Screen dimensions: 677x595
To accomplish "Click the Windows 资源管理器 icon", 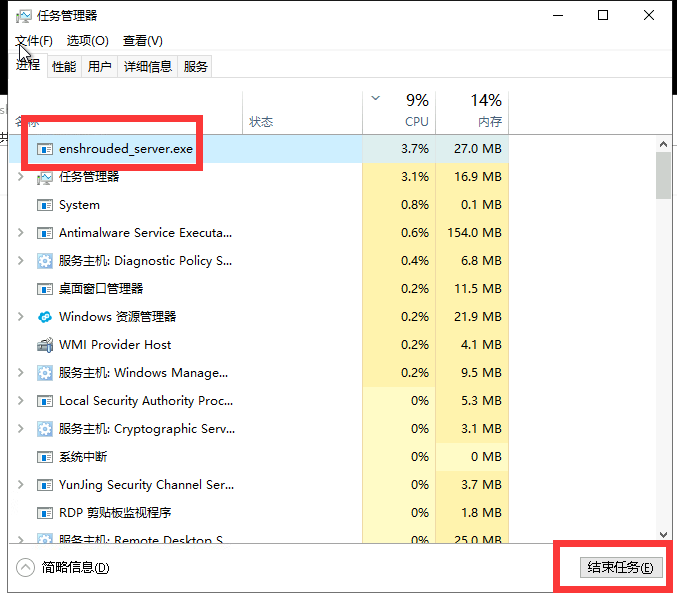I will [45, 317].
